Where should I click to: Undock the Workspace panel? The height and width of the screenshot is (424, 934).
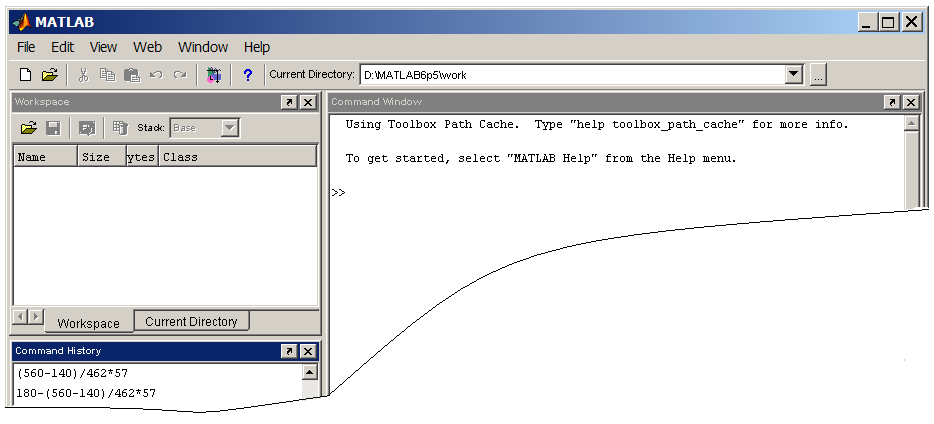[289, 102]
